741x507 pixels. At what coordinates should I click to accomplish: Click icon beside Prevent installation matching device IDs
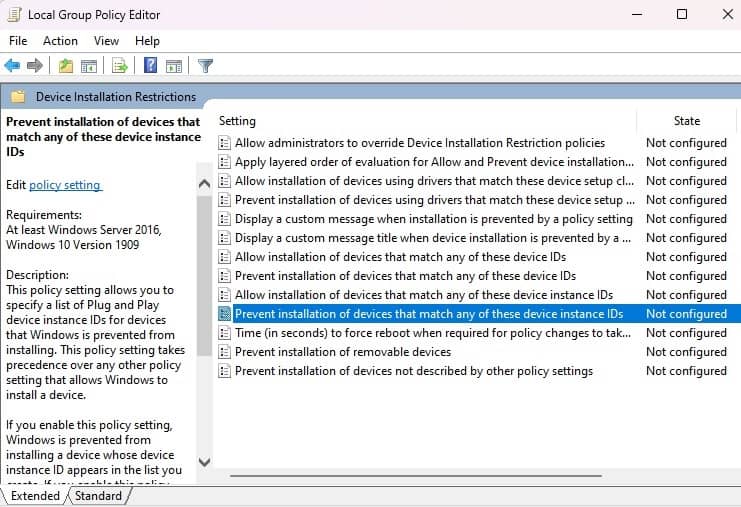coord(224,275)
